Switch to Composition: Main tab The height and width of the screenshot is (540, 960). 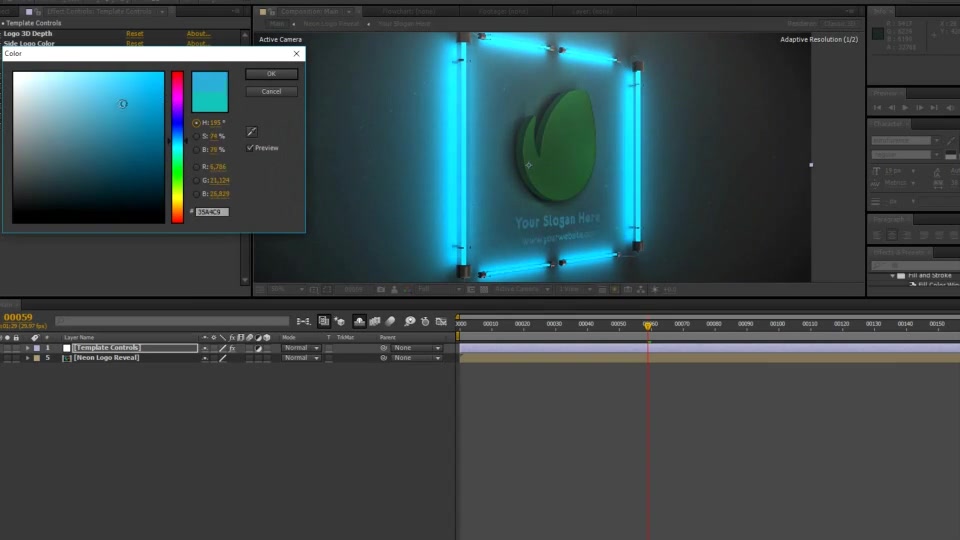click(310, 11)
